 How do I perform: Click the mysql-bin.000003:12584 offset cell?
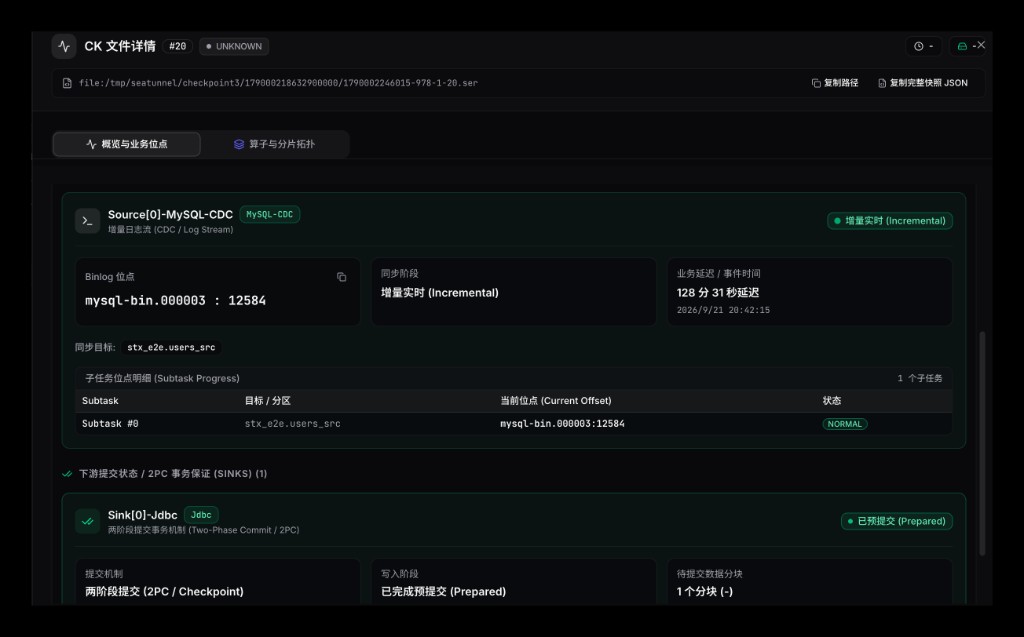[x=562, y=424]
